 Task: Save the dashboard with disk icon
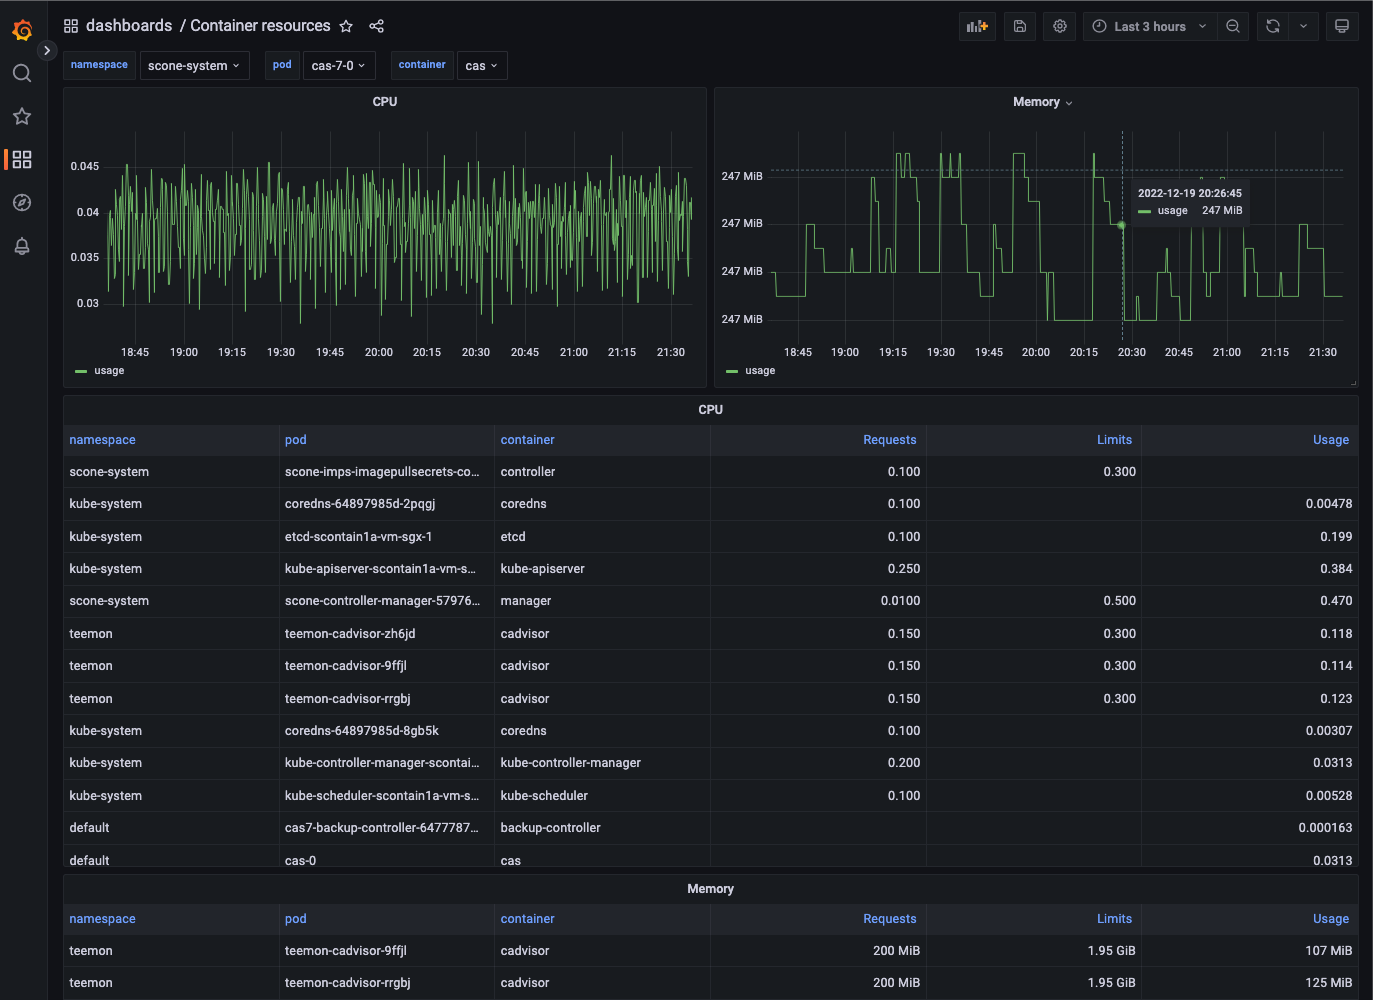1020,26
